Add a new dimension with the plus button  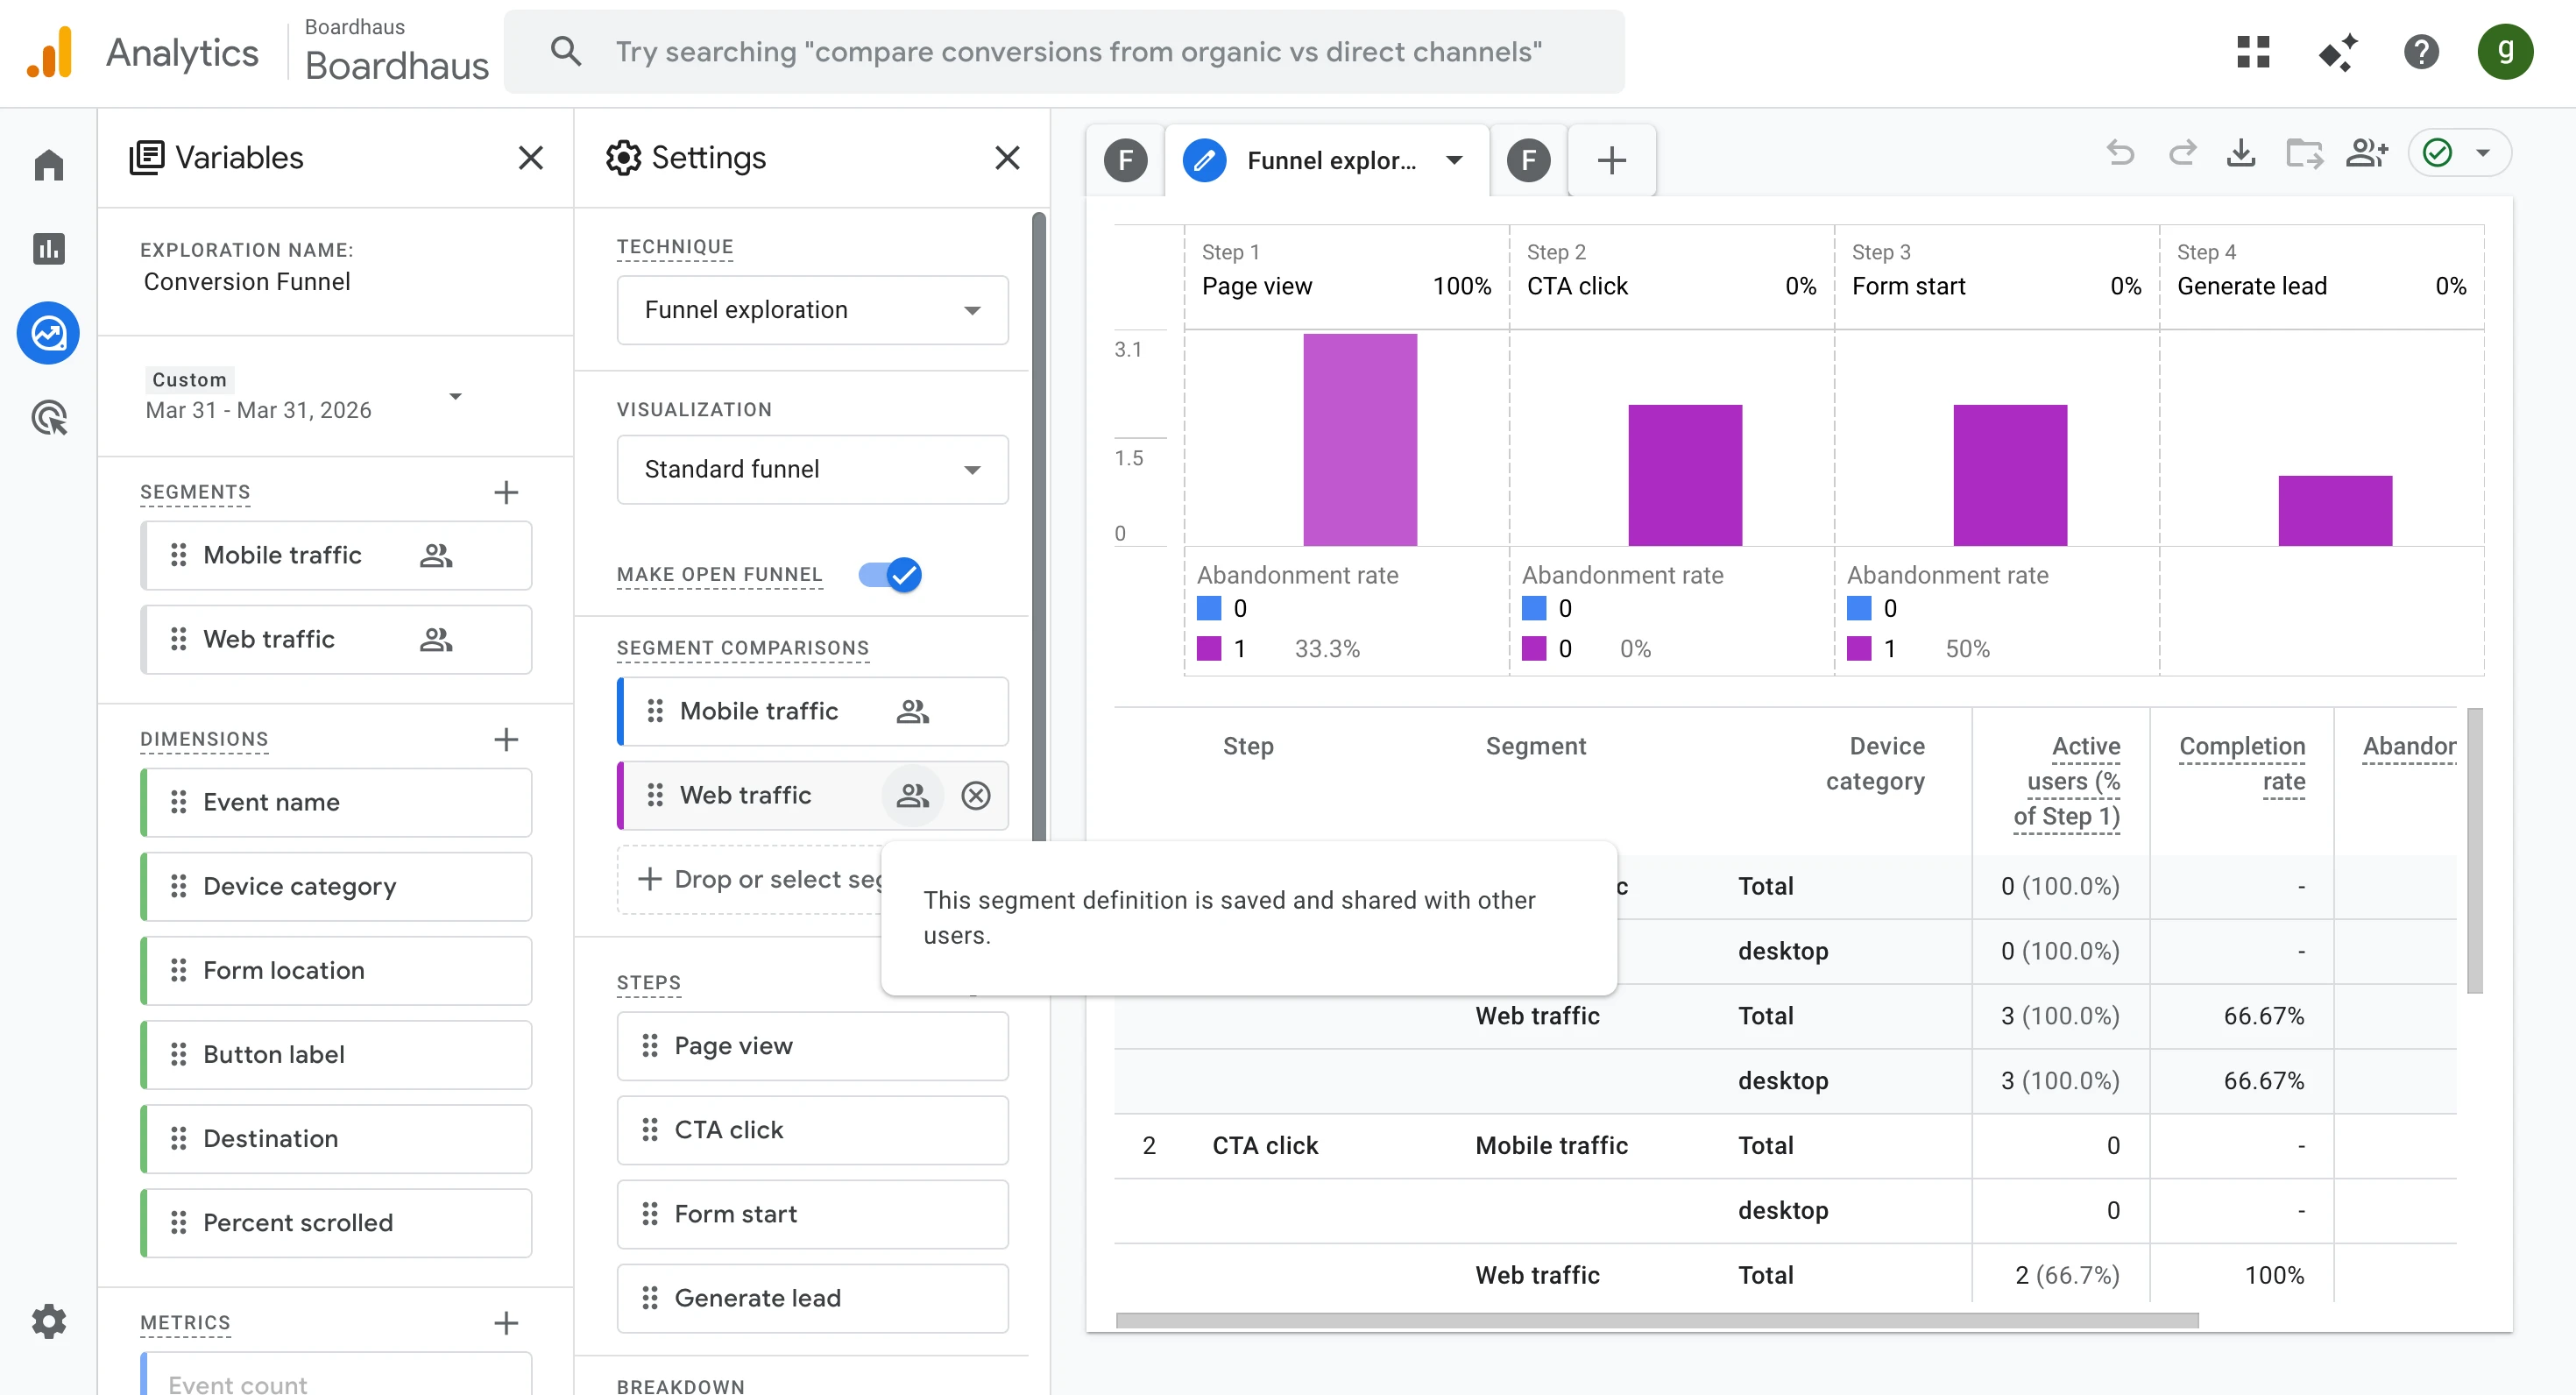pyautogui.click(x=507, y=740)
